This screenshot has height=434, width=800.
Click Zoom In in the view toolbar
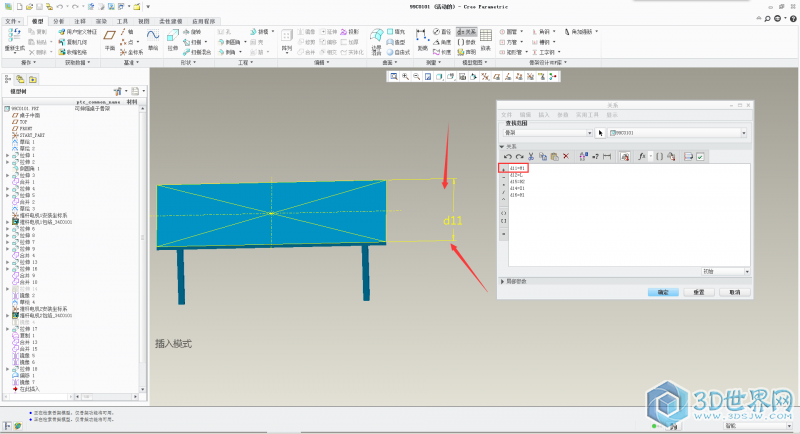point(405,76)
